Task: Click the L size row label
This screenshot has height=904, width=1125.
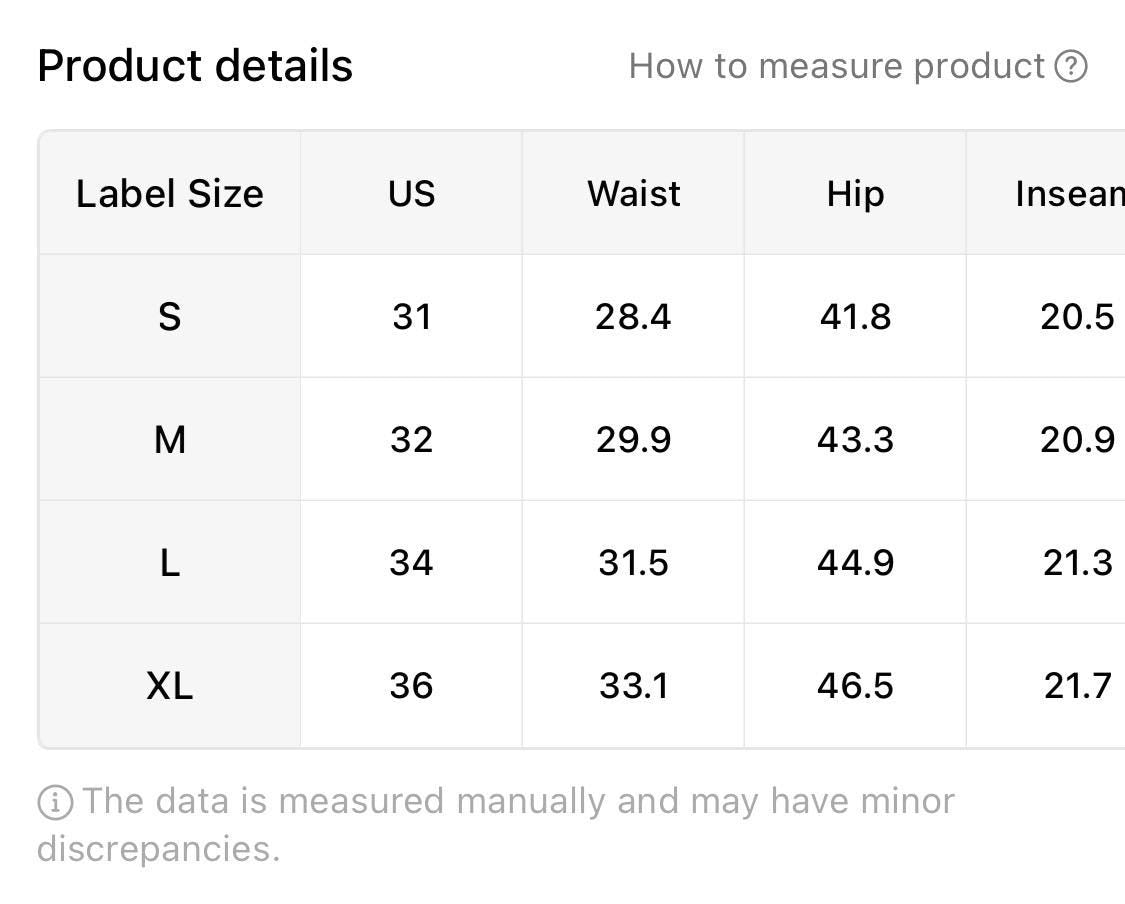Action: (x=170, y=563)
